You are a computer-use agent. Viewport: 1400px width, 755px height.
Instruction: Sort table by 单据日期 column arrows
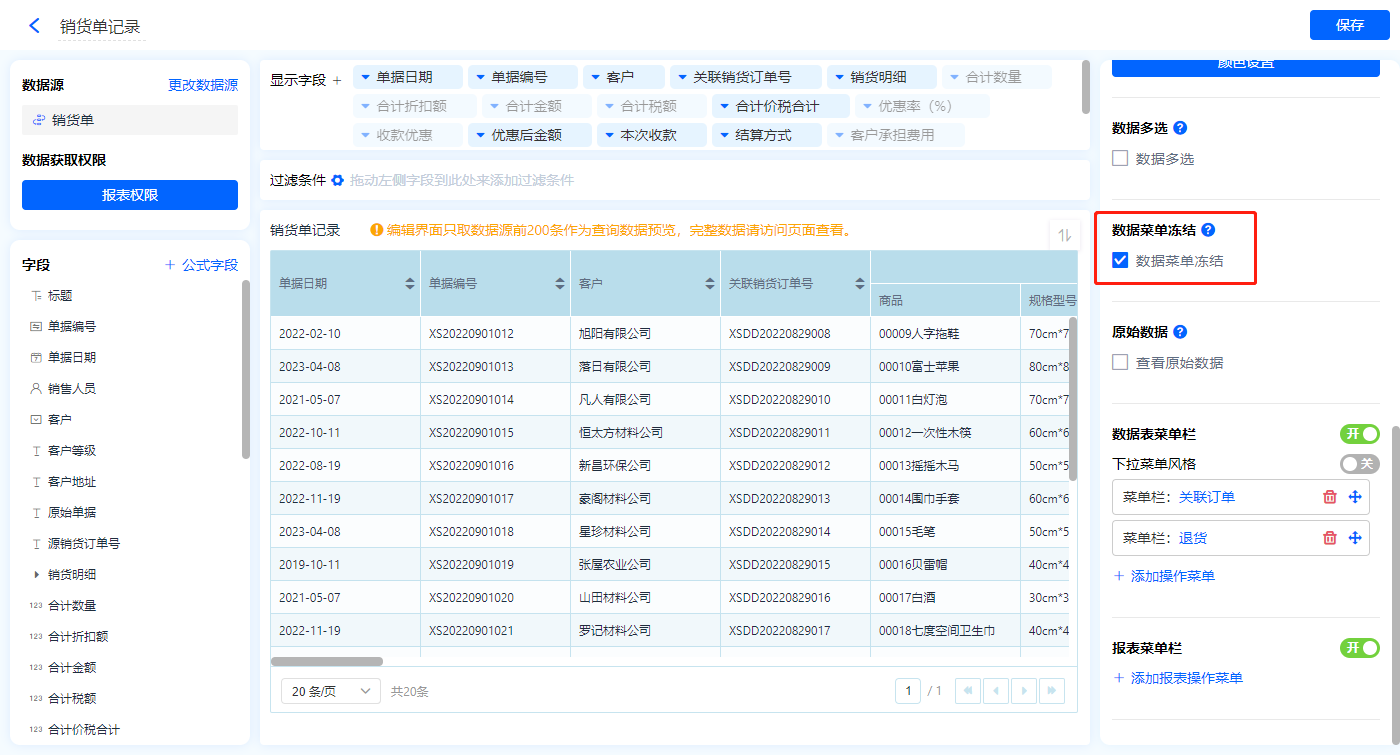point(410,284)
